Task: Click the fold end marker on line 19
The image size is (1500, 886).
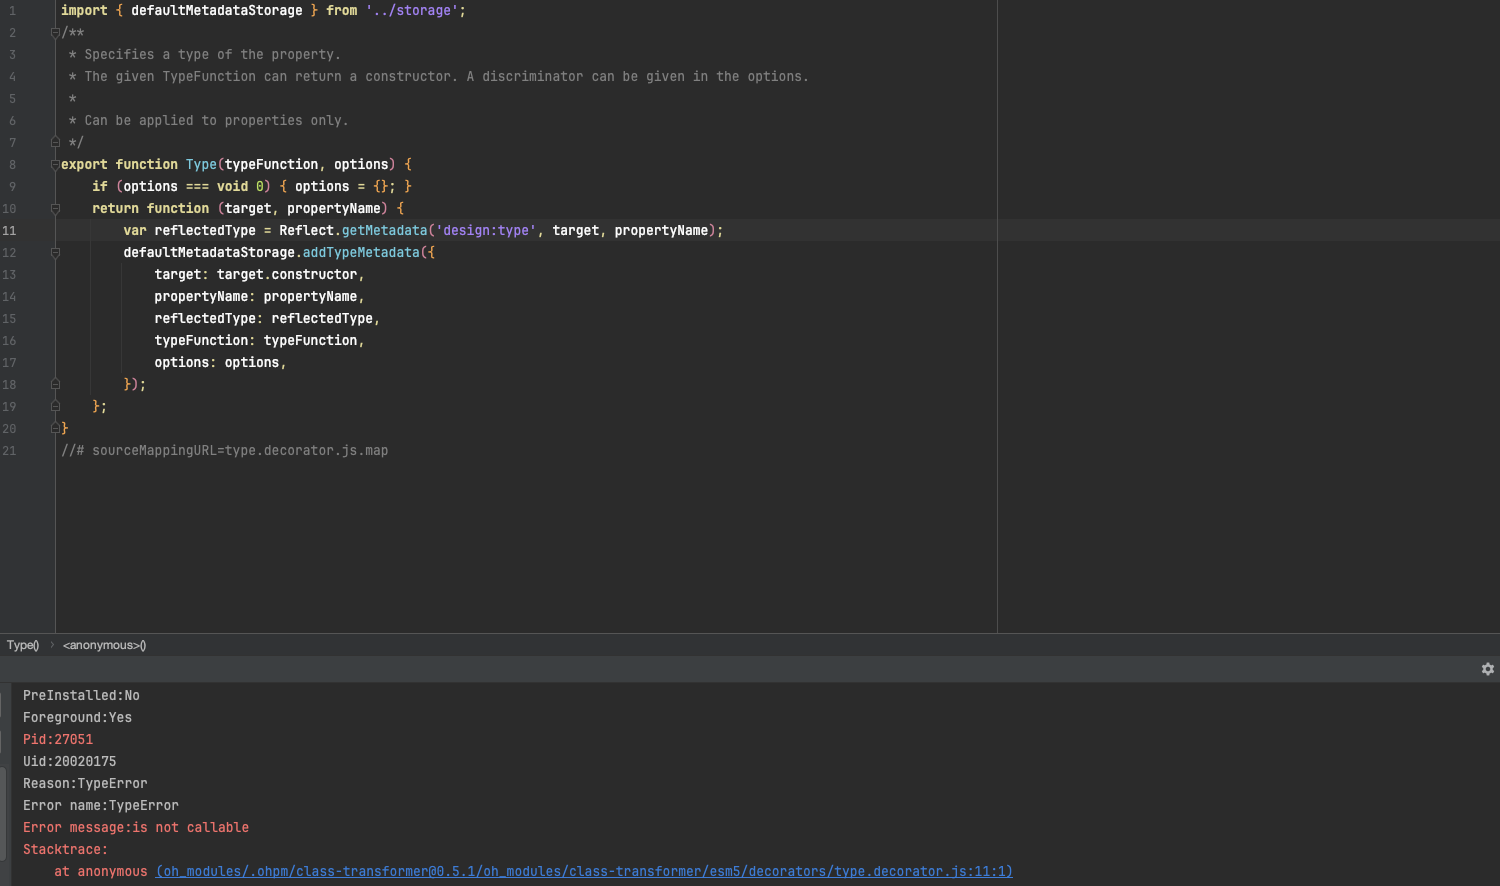Action: coord(55,407)
